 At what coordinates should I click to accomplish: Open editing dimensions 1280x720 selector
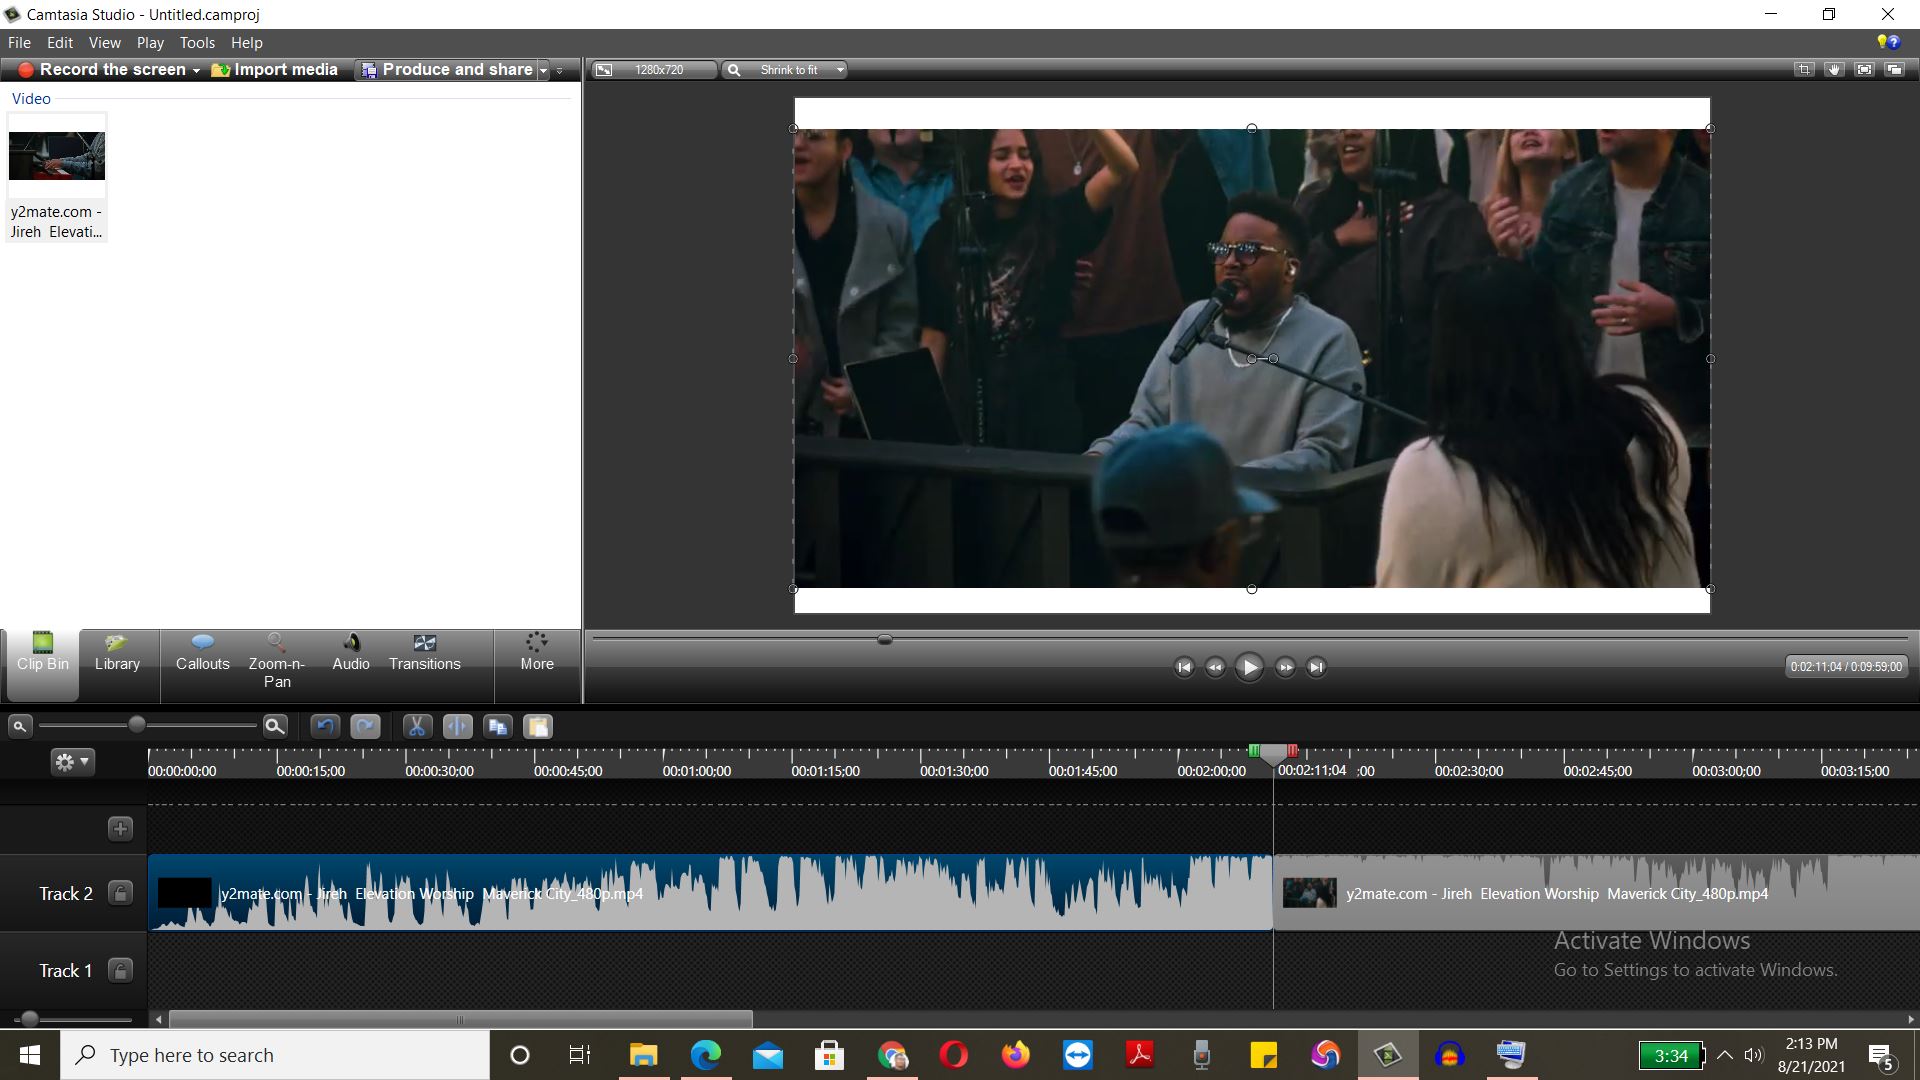(x=656, y=70)
